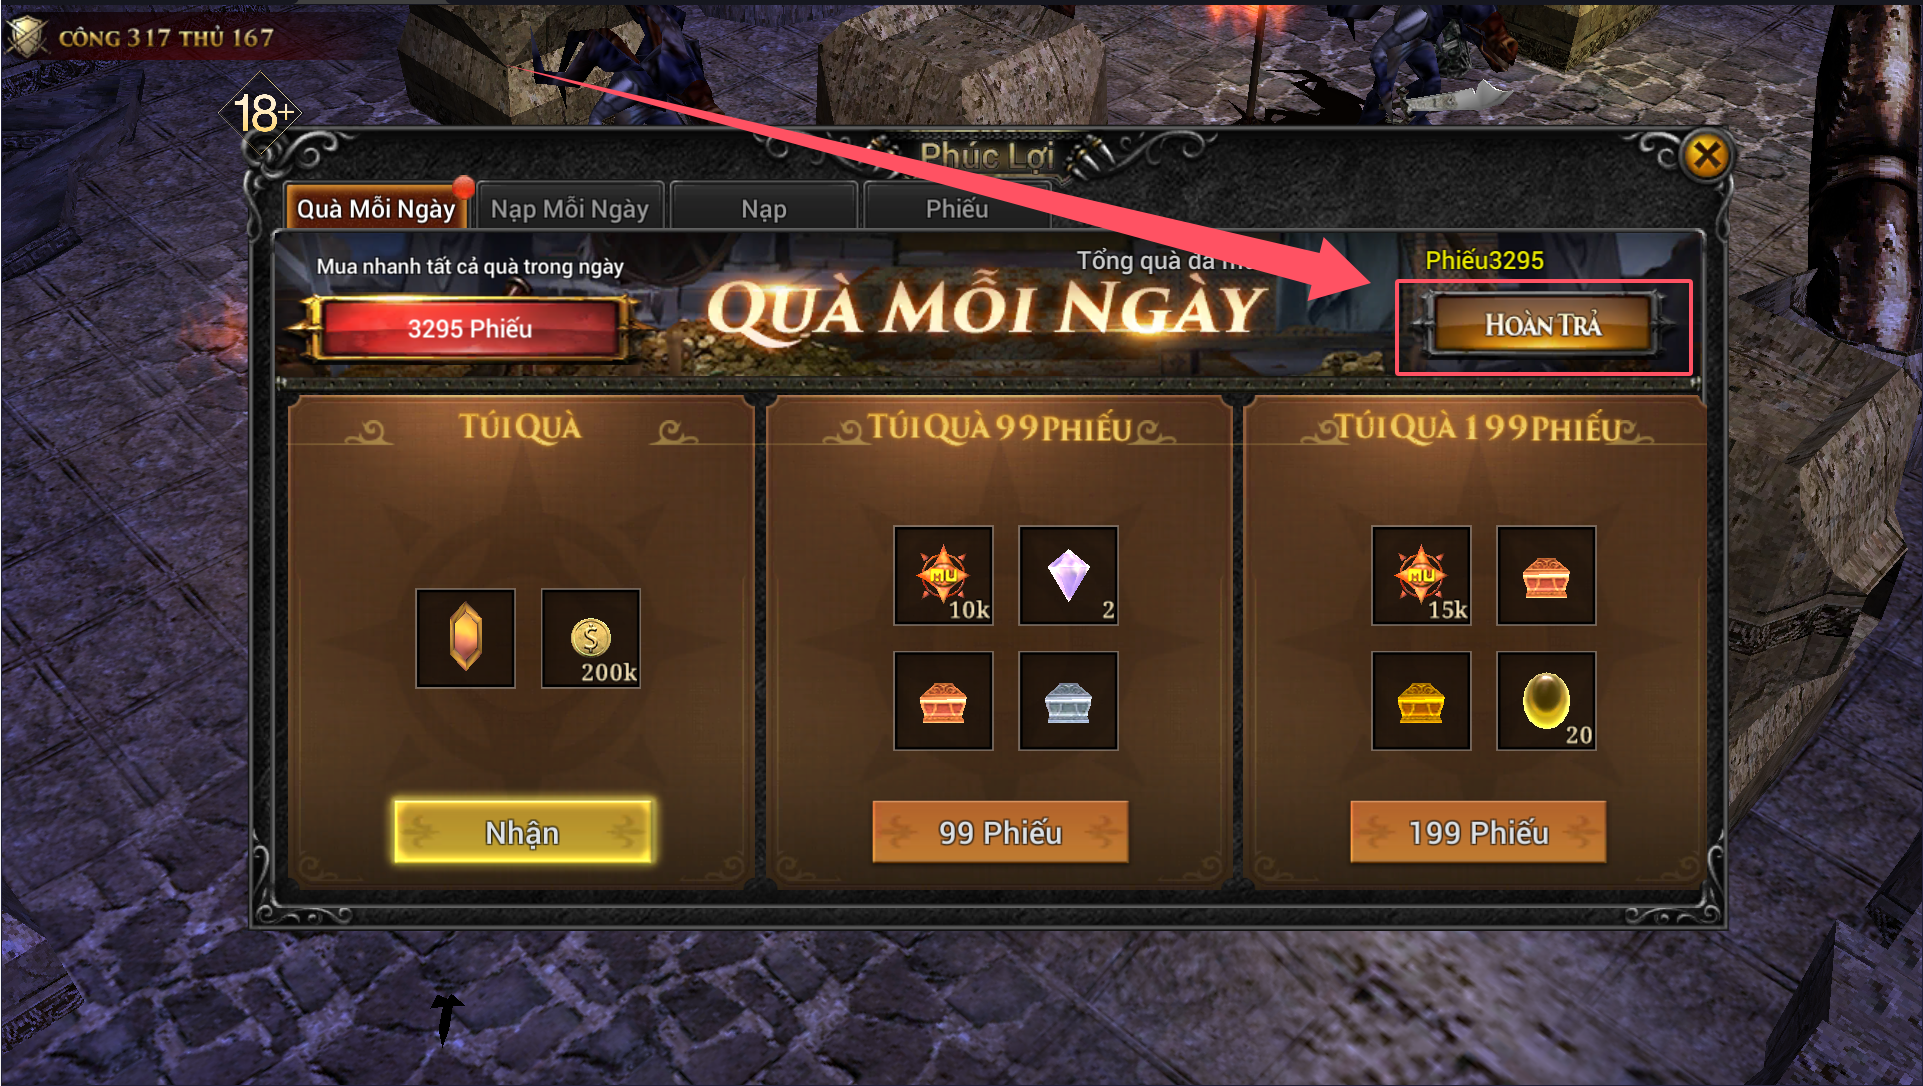Select the purple diamond reward icon
The height and width of the screenshot is (1086, 1923).
(1068, 575)
